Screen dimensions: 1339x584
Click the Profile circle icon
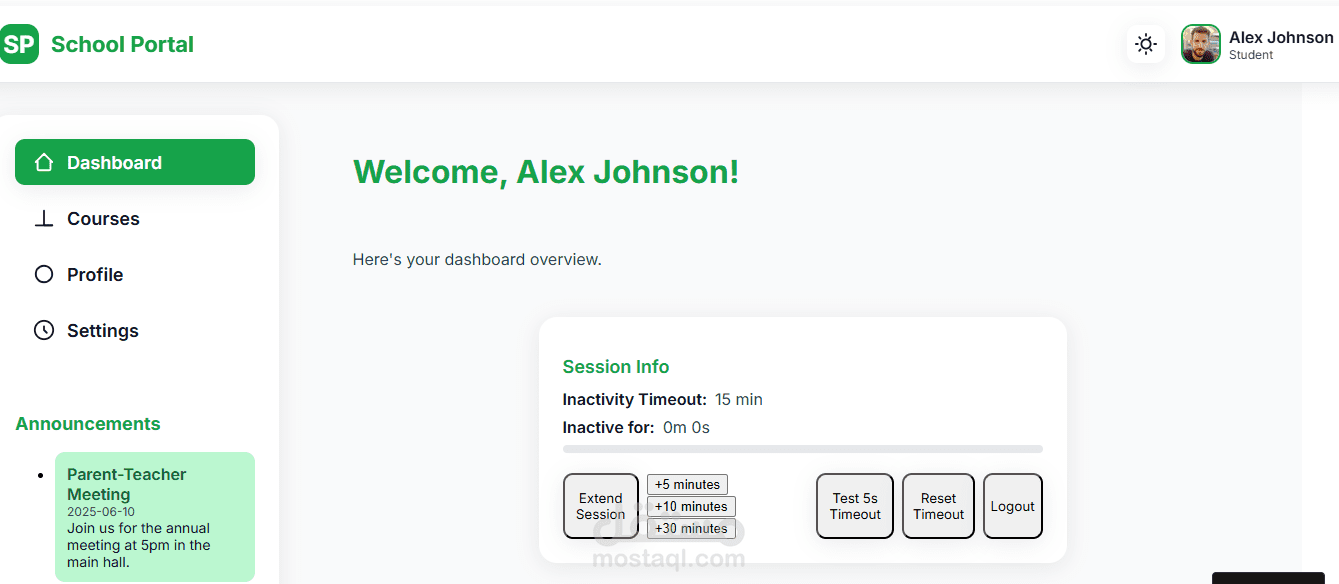click(44, 274)
